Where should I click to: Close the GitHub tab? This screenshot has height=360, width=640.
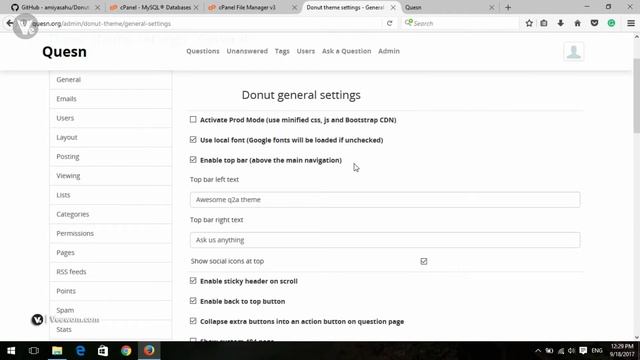coord(97,7)
